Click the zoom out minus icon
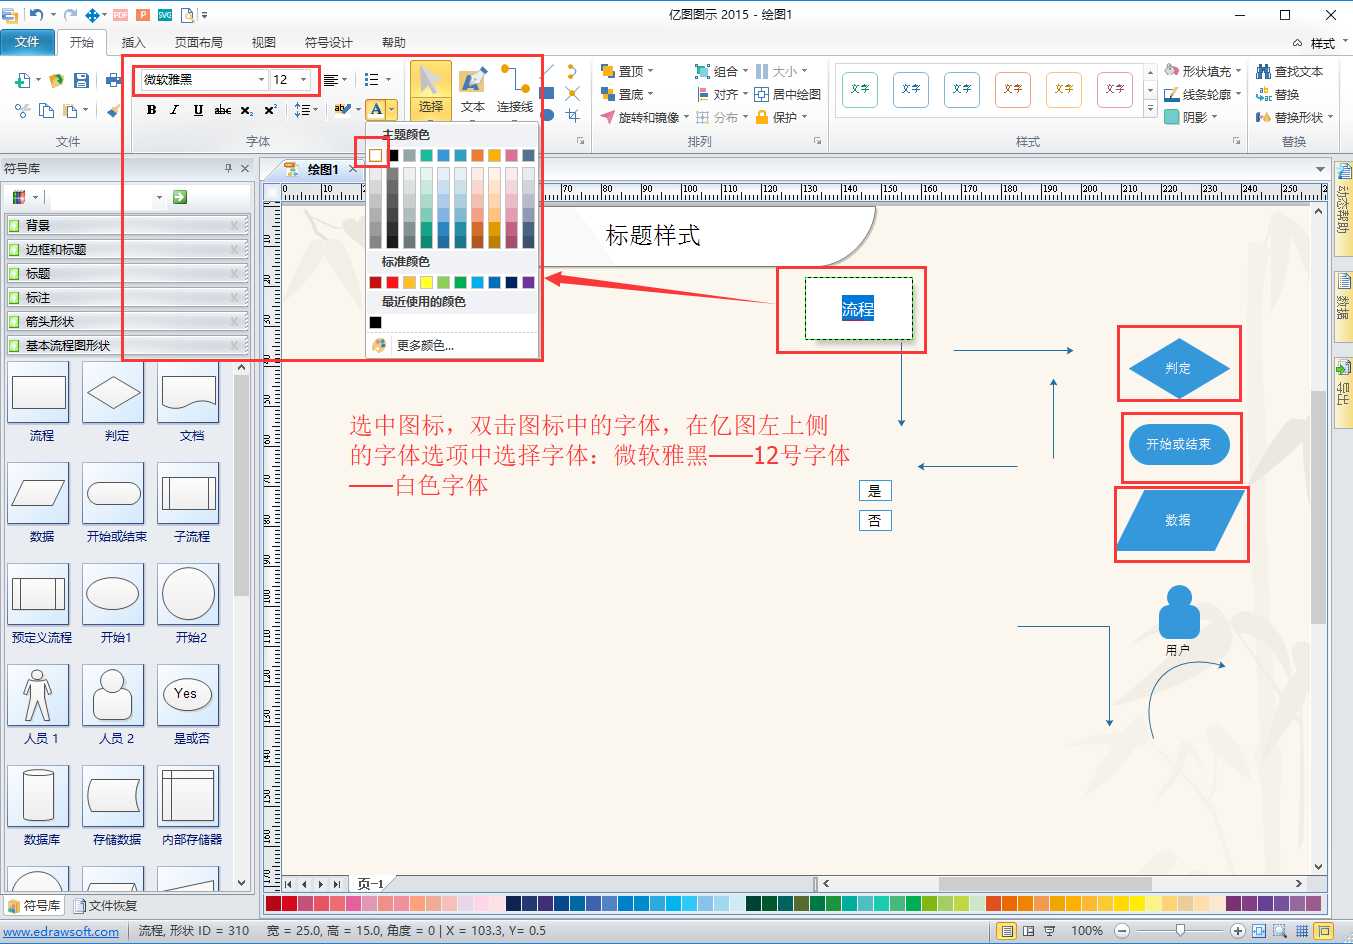This screenshot has height=944, width=1353. tap(1122, 930)
